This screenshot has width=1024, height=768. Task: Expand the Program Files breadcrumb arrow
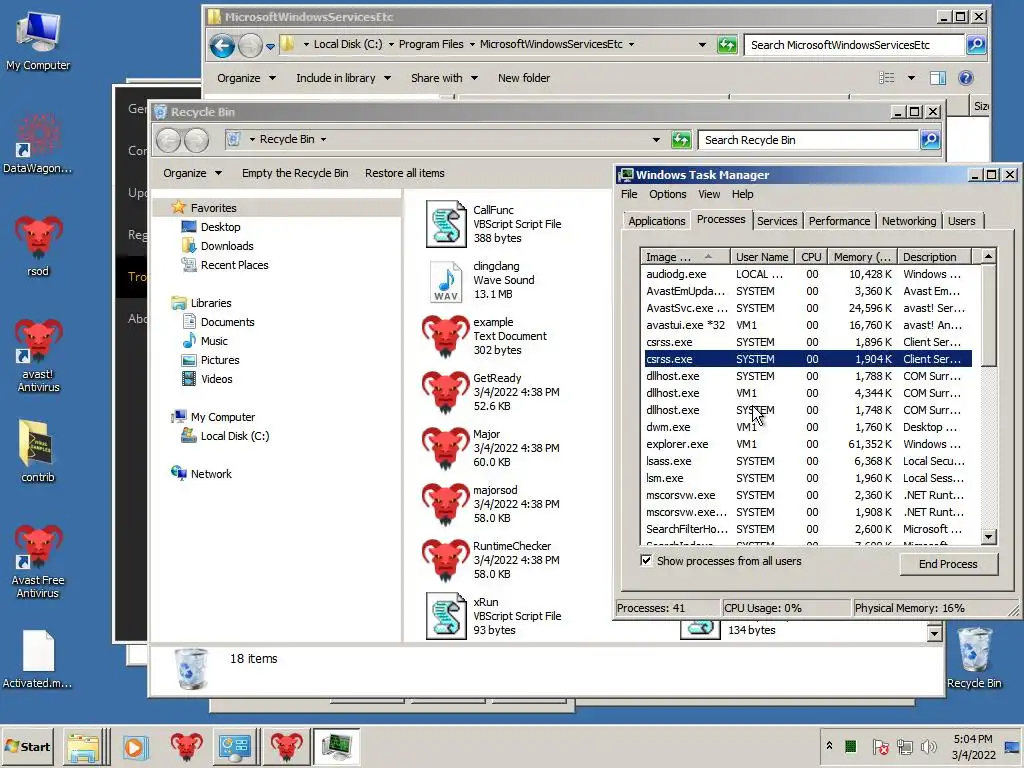coord(472,44)
